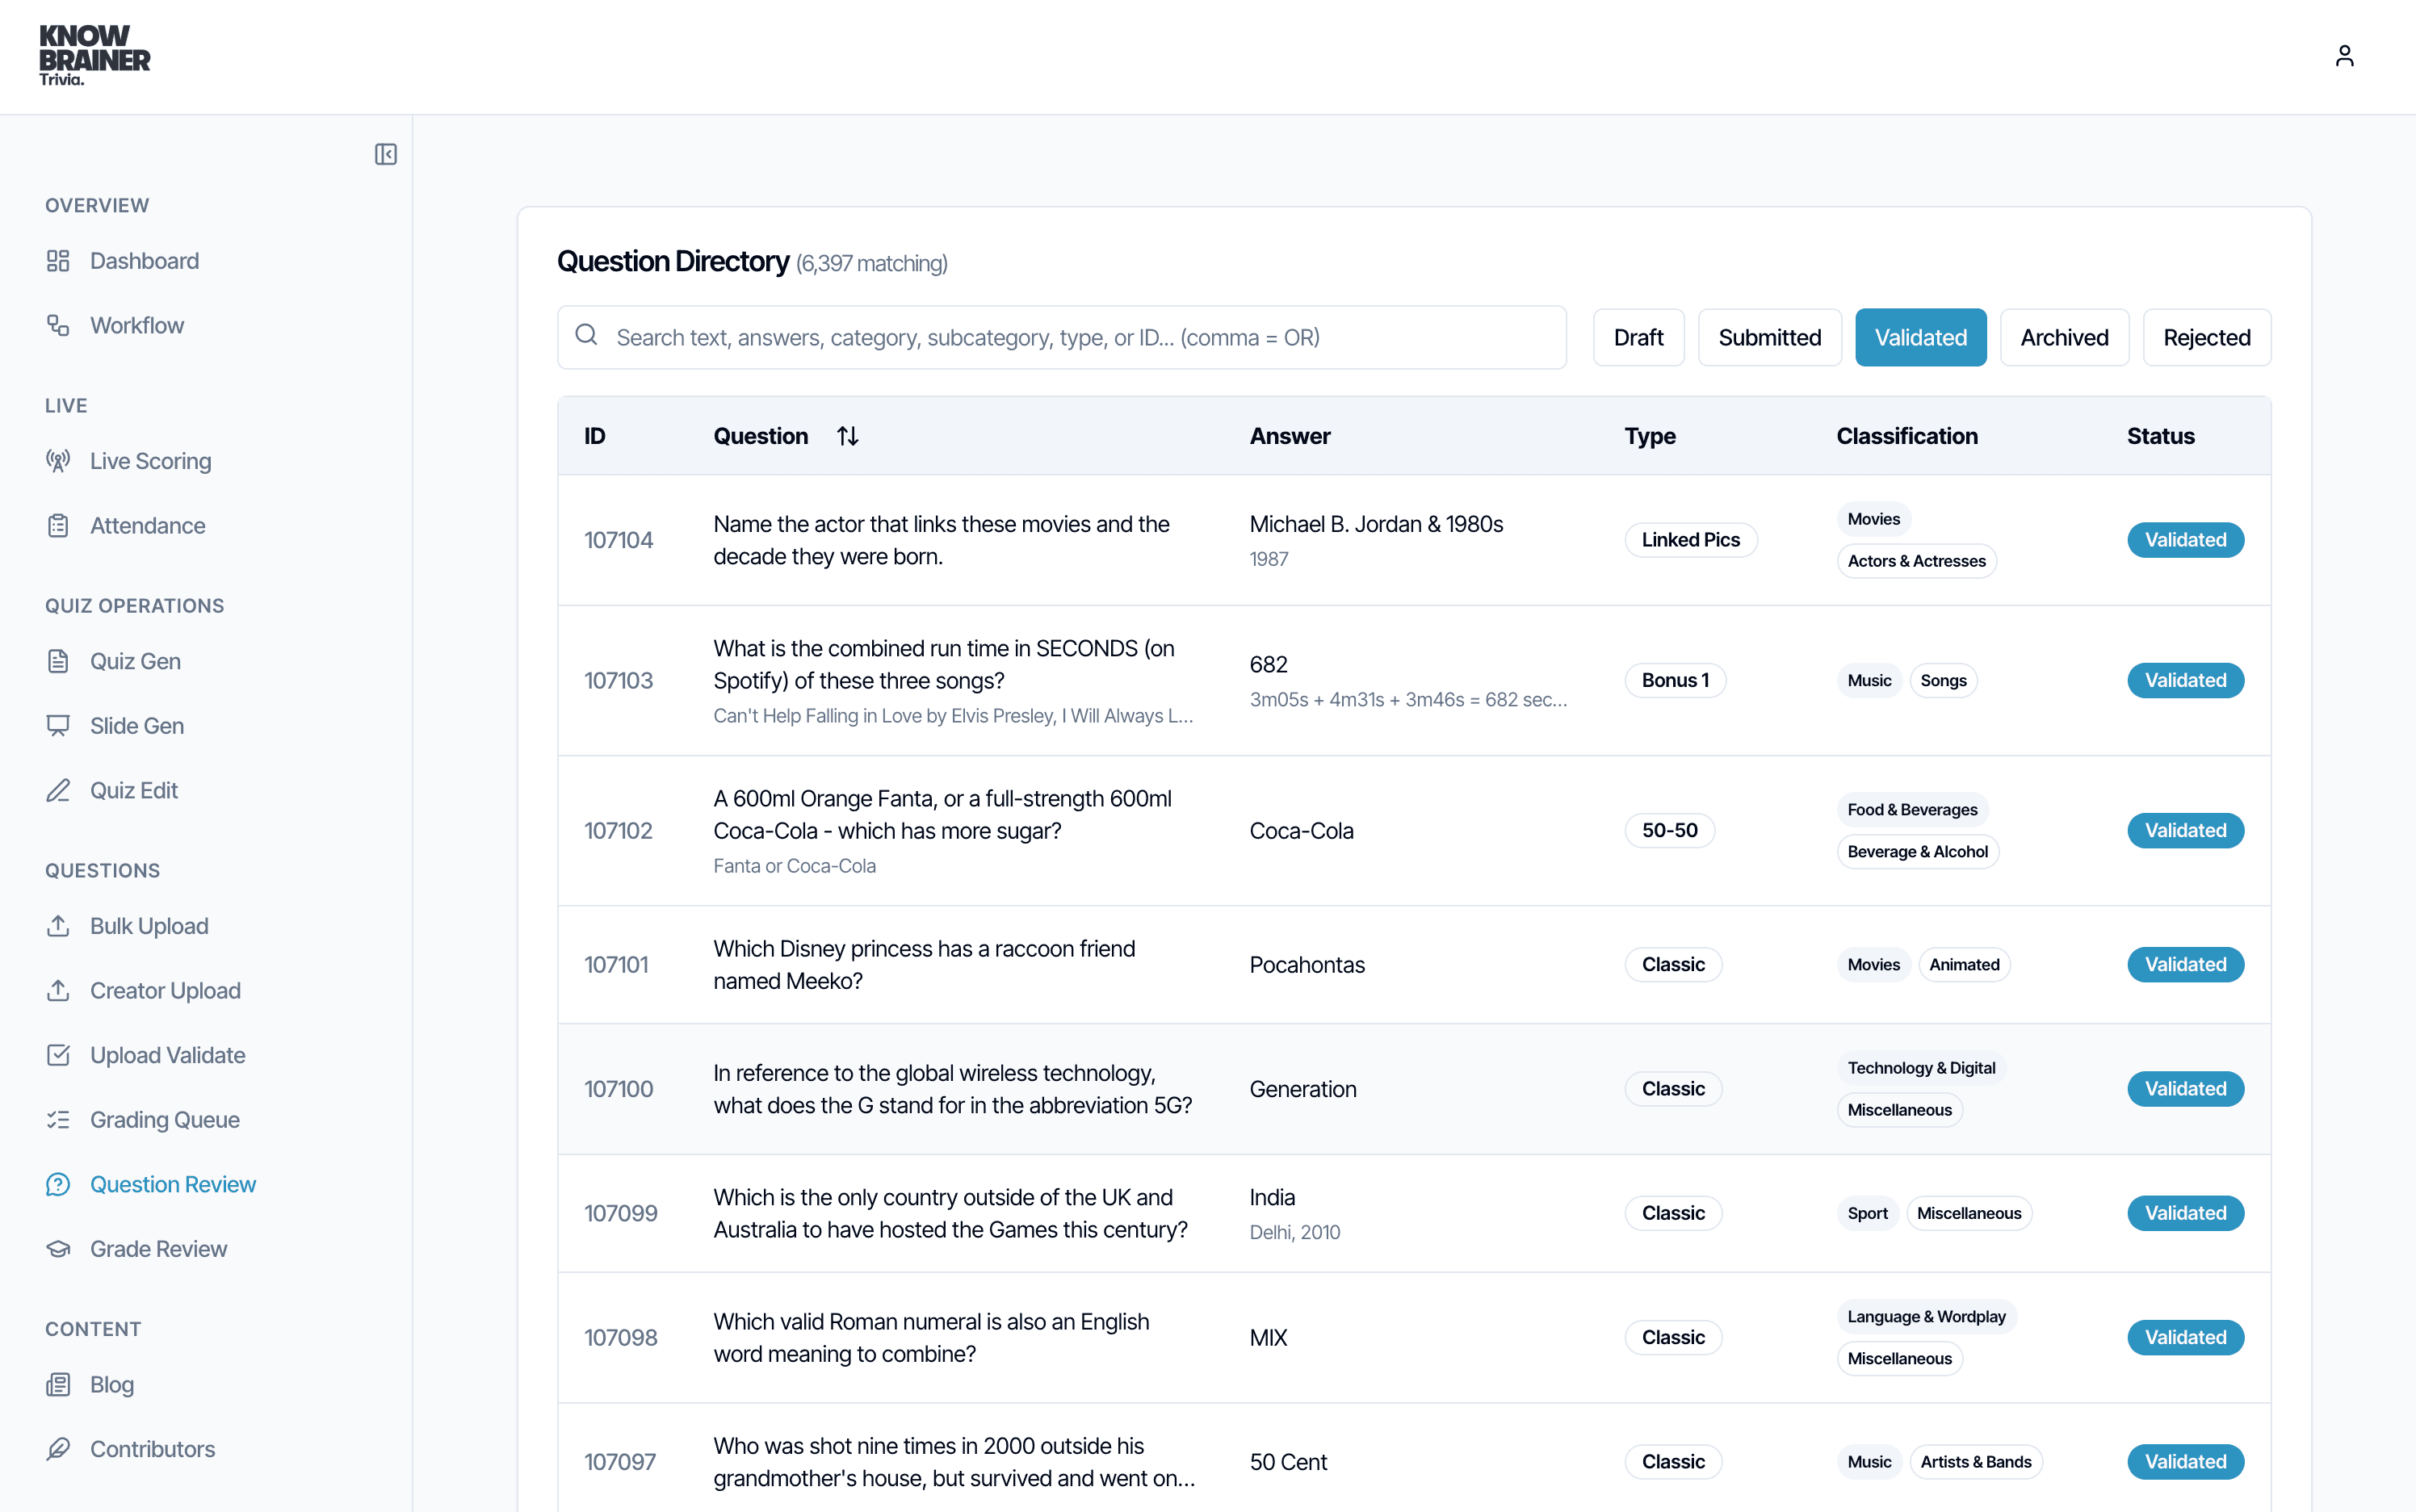
Task: Open question row ID 107104
Action: [x=1414, y=540]
